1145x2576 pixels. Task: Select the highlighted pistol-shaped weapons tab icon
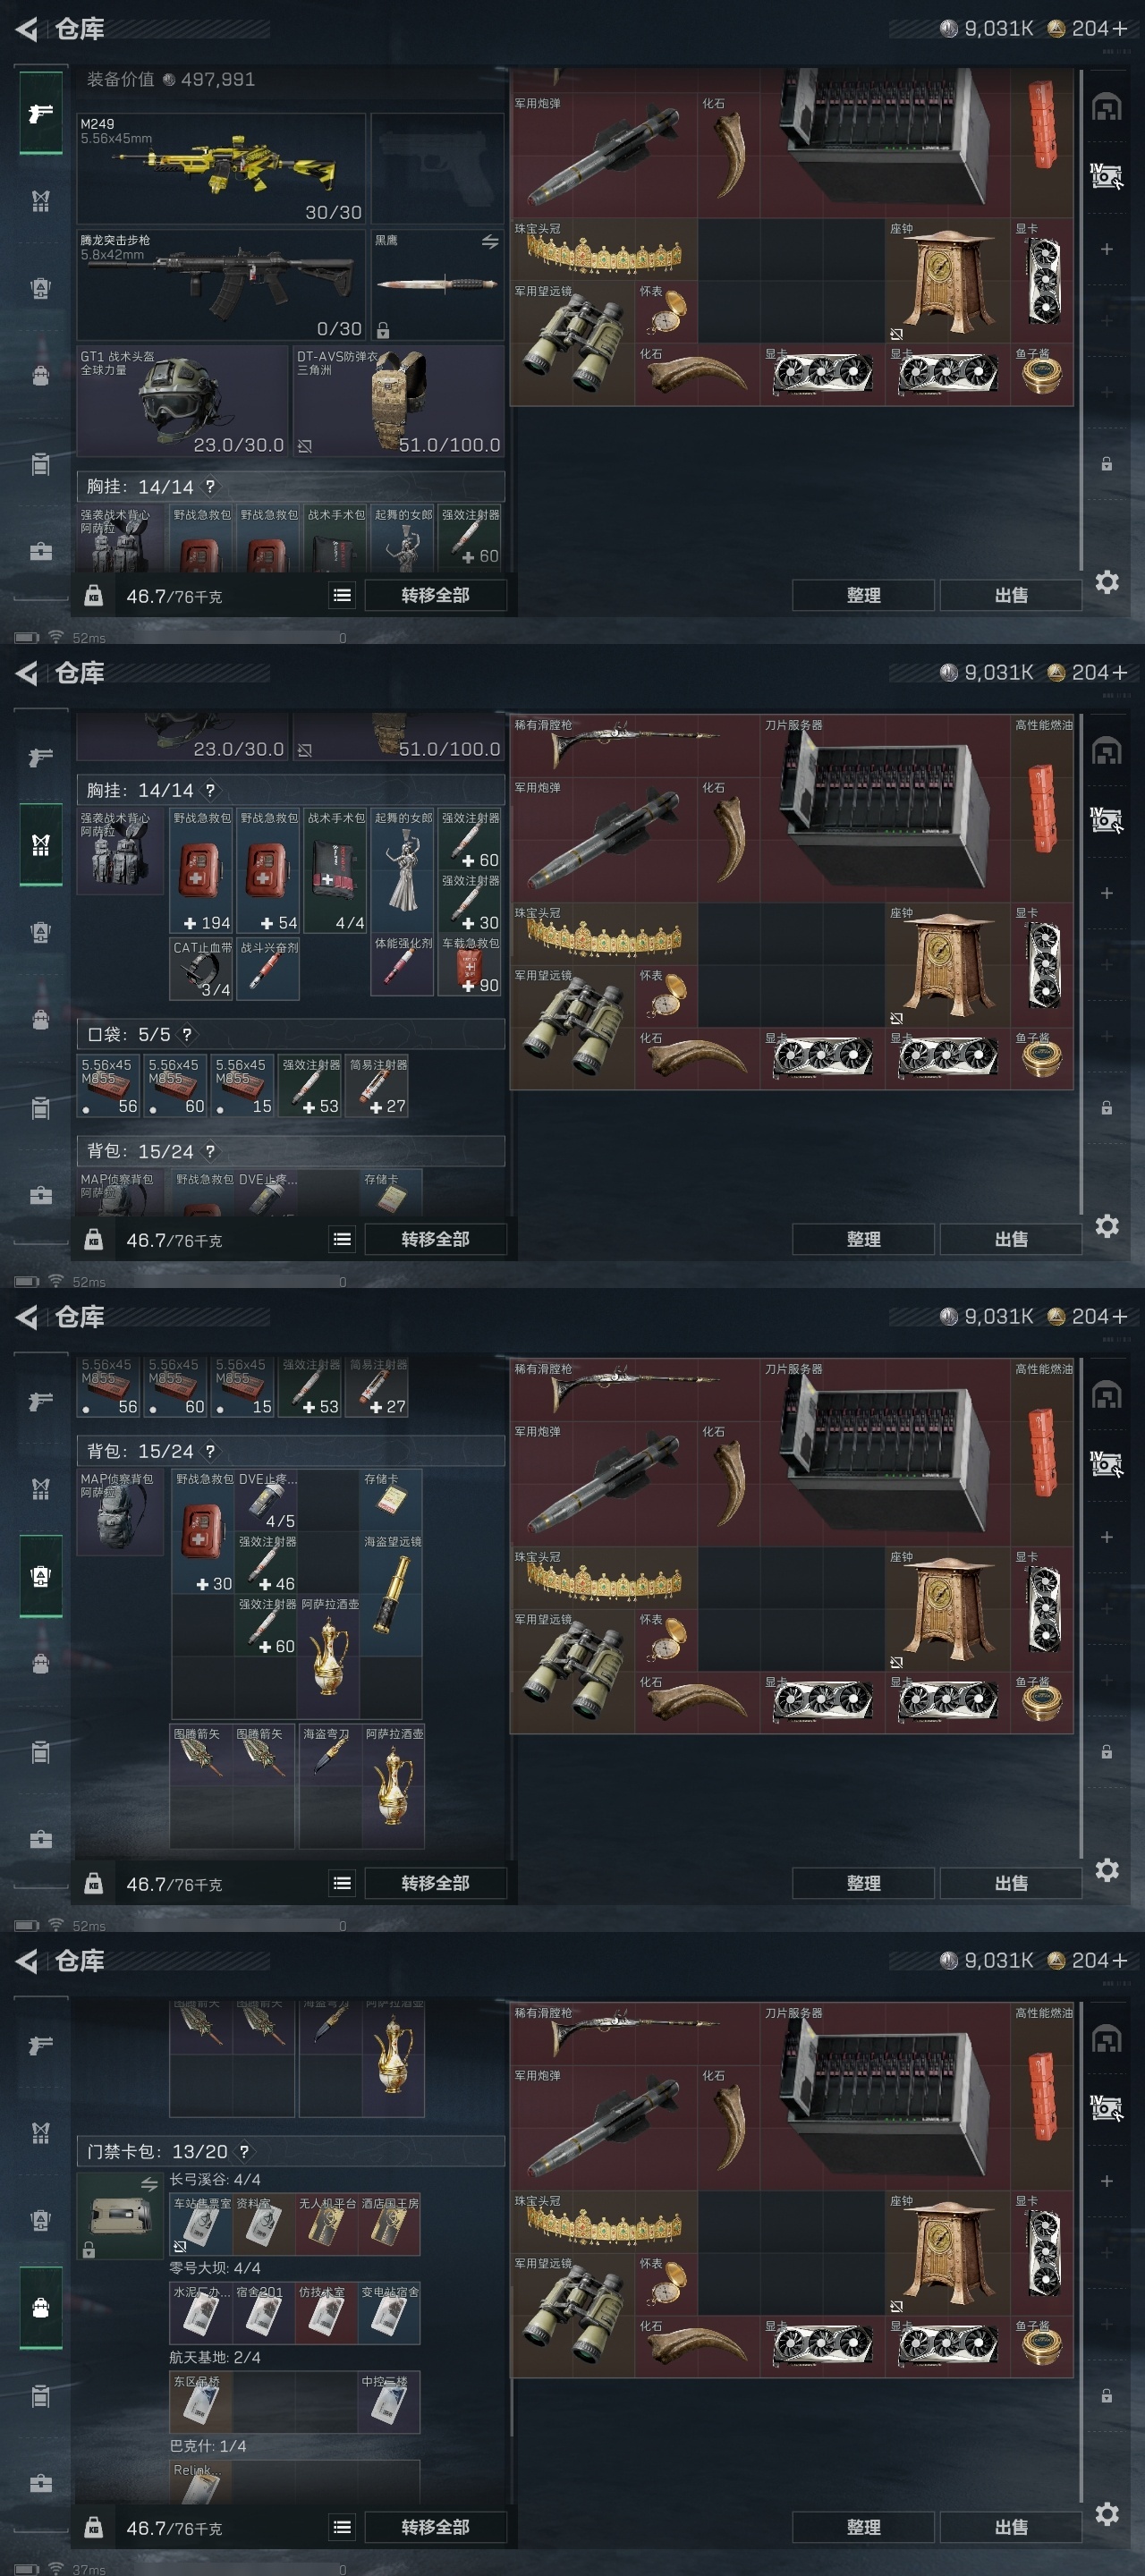point(40,113)
